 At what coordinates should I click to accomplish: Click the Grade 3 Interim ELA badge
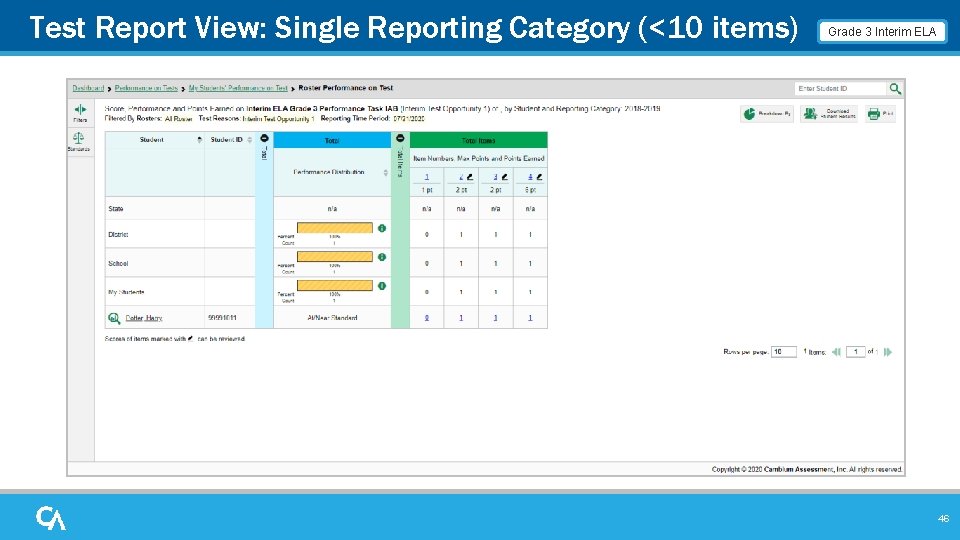882,32
